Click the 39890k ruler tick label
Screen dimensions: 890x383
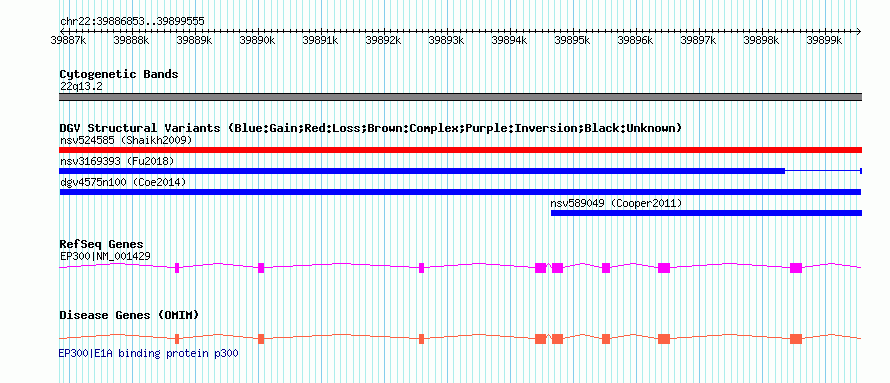[257, 40]
